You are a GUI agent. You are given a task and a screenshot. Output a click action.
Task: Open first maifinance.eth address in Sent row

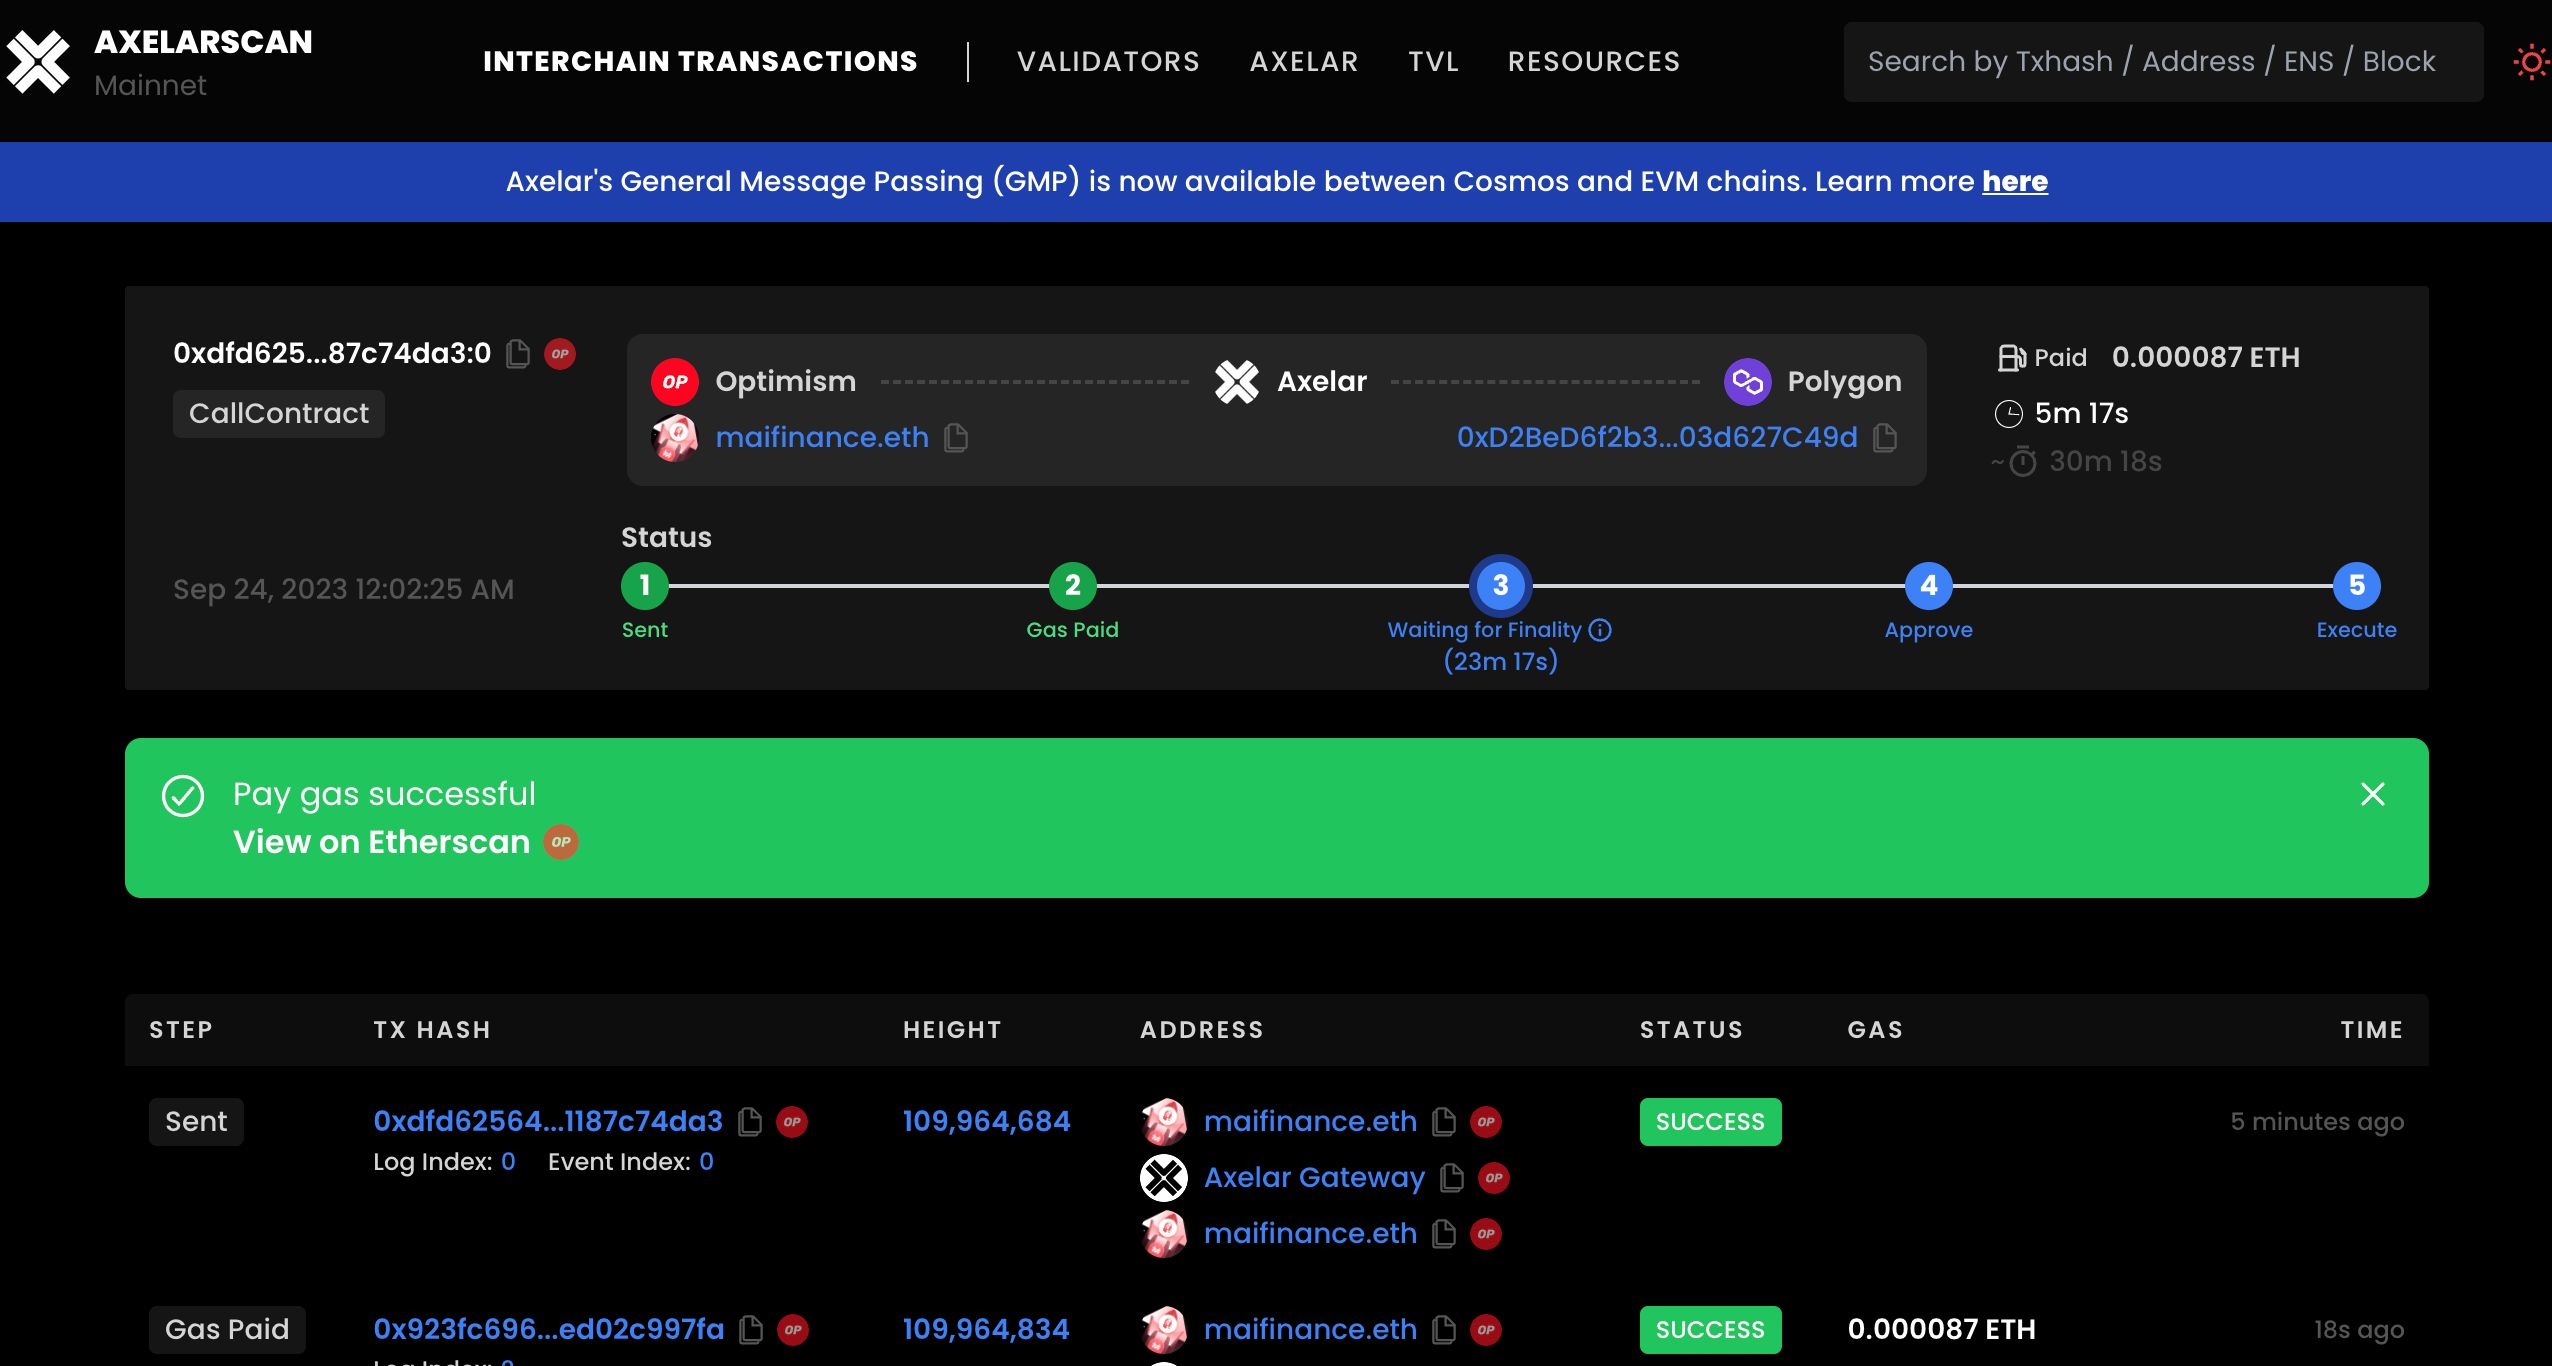(1310, 1121)
